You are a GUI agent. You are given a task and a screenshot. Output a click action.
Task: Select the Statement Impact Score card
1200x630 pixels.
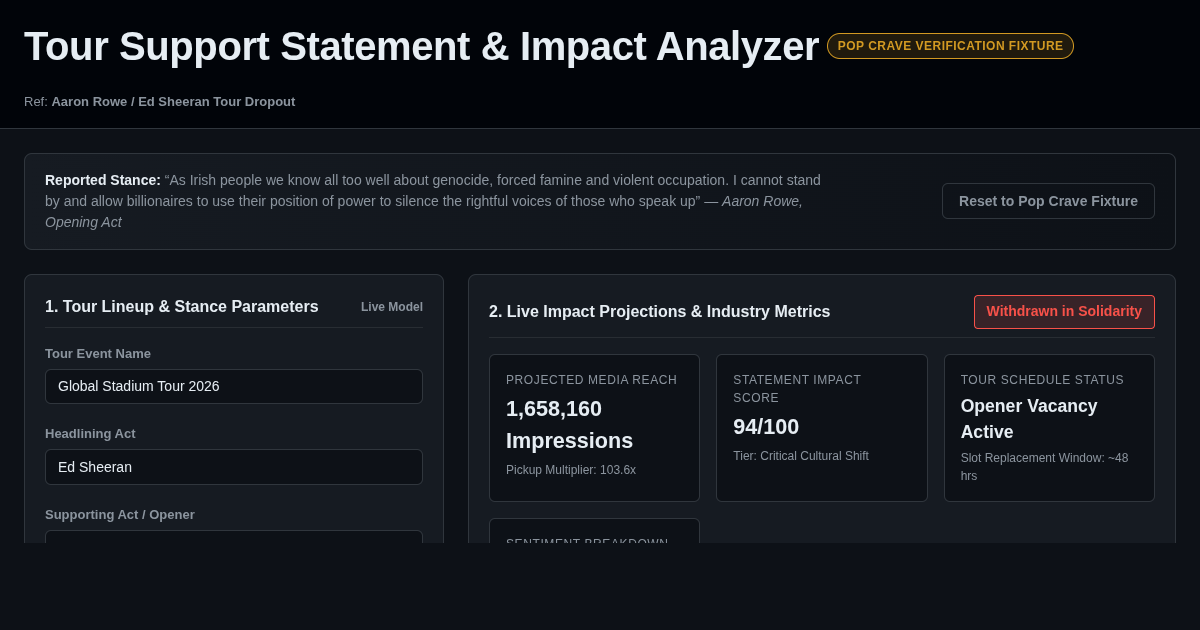click(821, 428)
